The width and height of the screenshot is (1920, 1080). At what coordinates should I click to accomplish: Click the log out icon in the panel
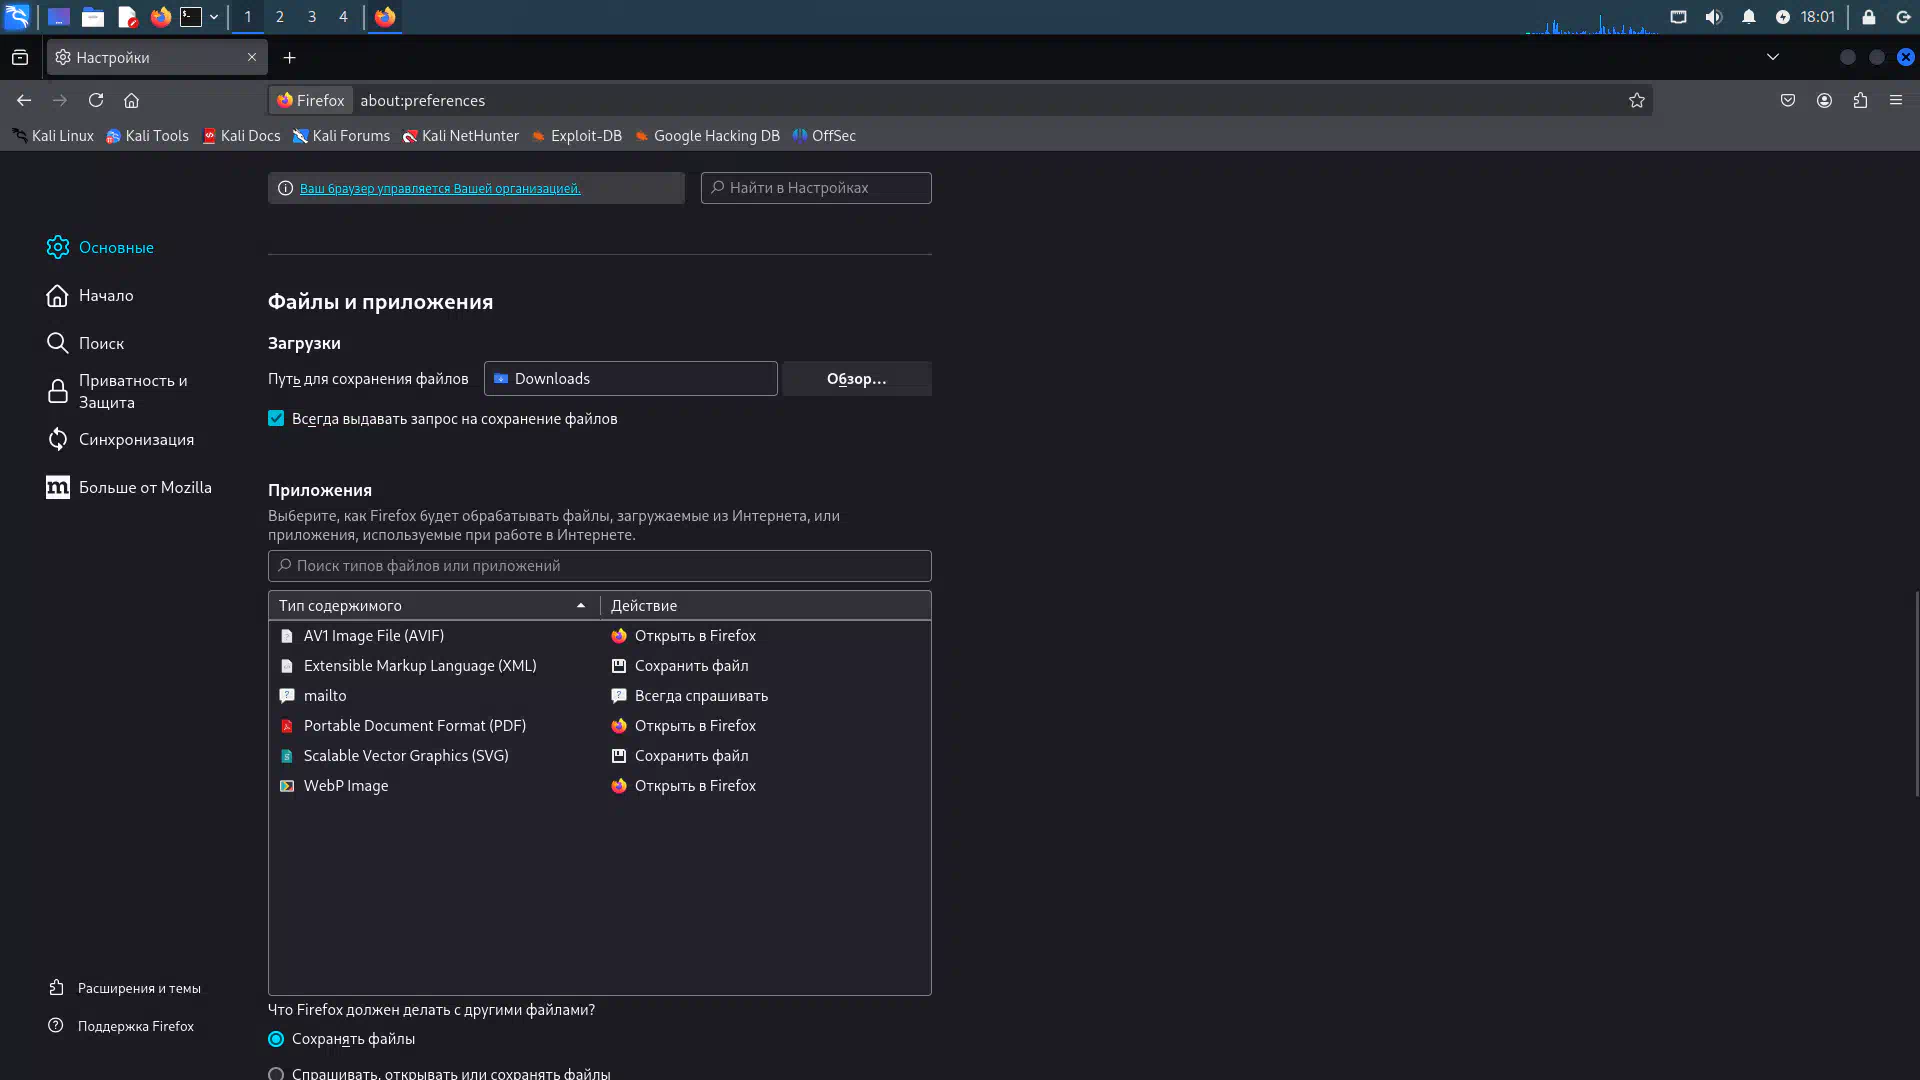[x=1904, y=17]
